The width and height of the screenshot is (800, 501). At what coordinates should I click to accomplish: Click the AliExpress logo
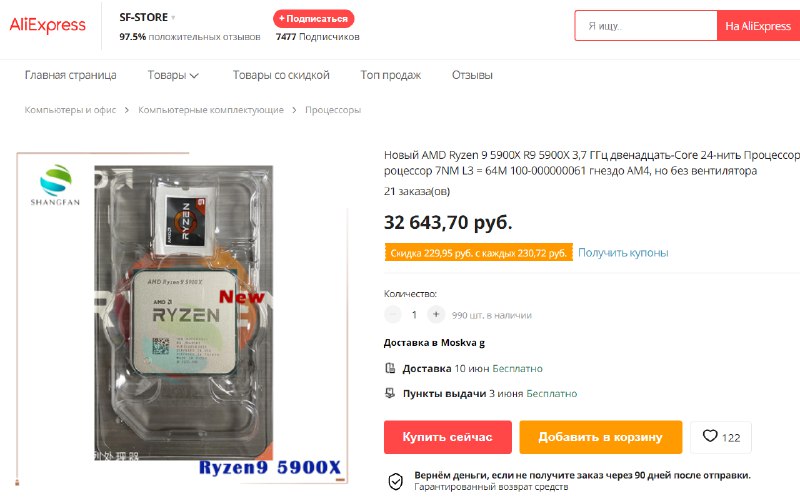pyautogui.click(x=47, y=25)
